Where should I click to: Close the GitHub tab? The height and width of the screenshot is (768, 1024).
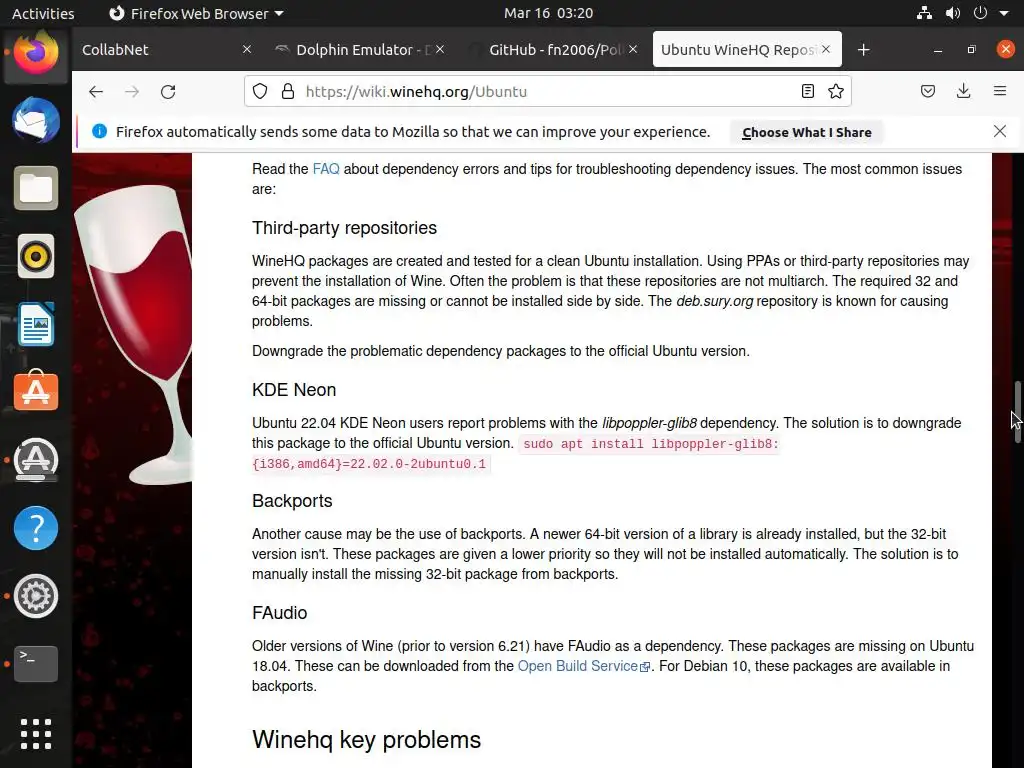633,50
